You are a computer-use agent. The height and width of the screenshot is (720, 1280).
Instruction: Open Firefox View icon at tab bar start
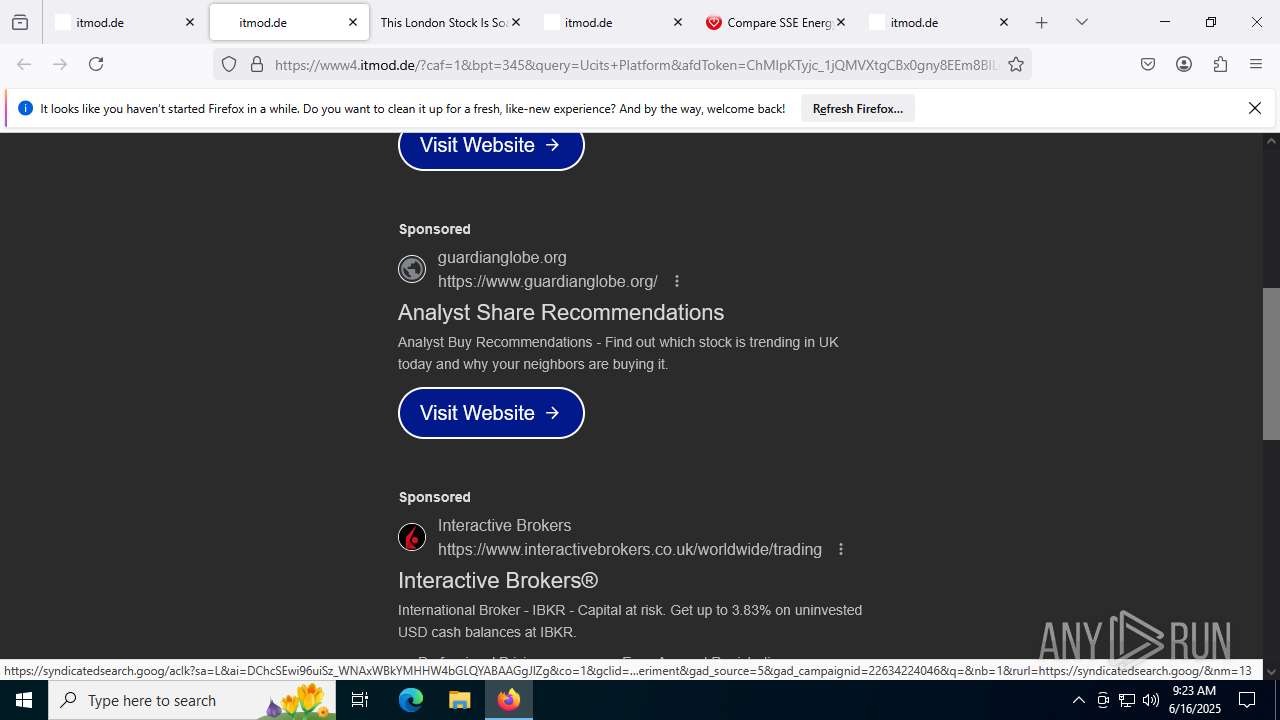click(20, 22)
